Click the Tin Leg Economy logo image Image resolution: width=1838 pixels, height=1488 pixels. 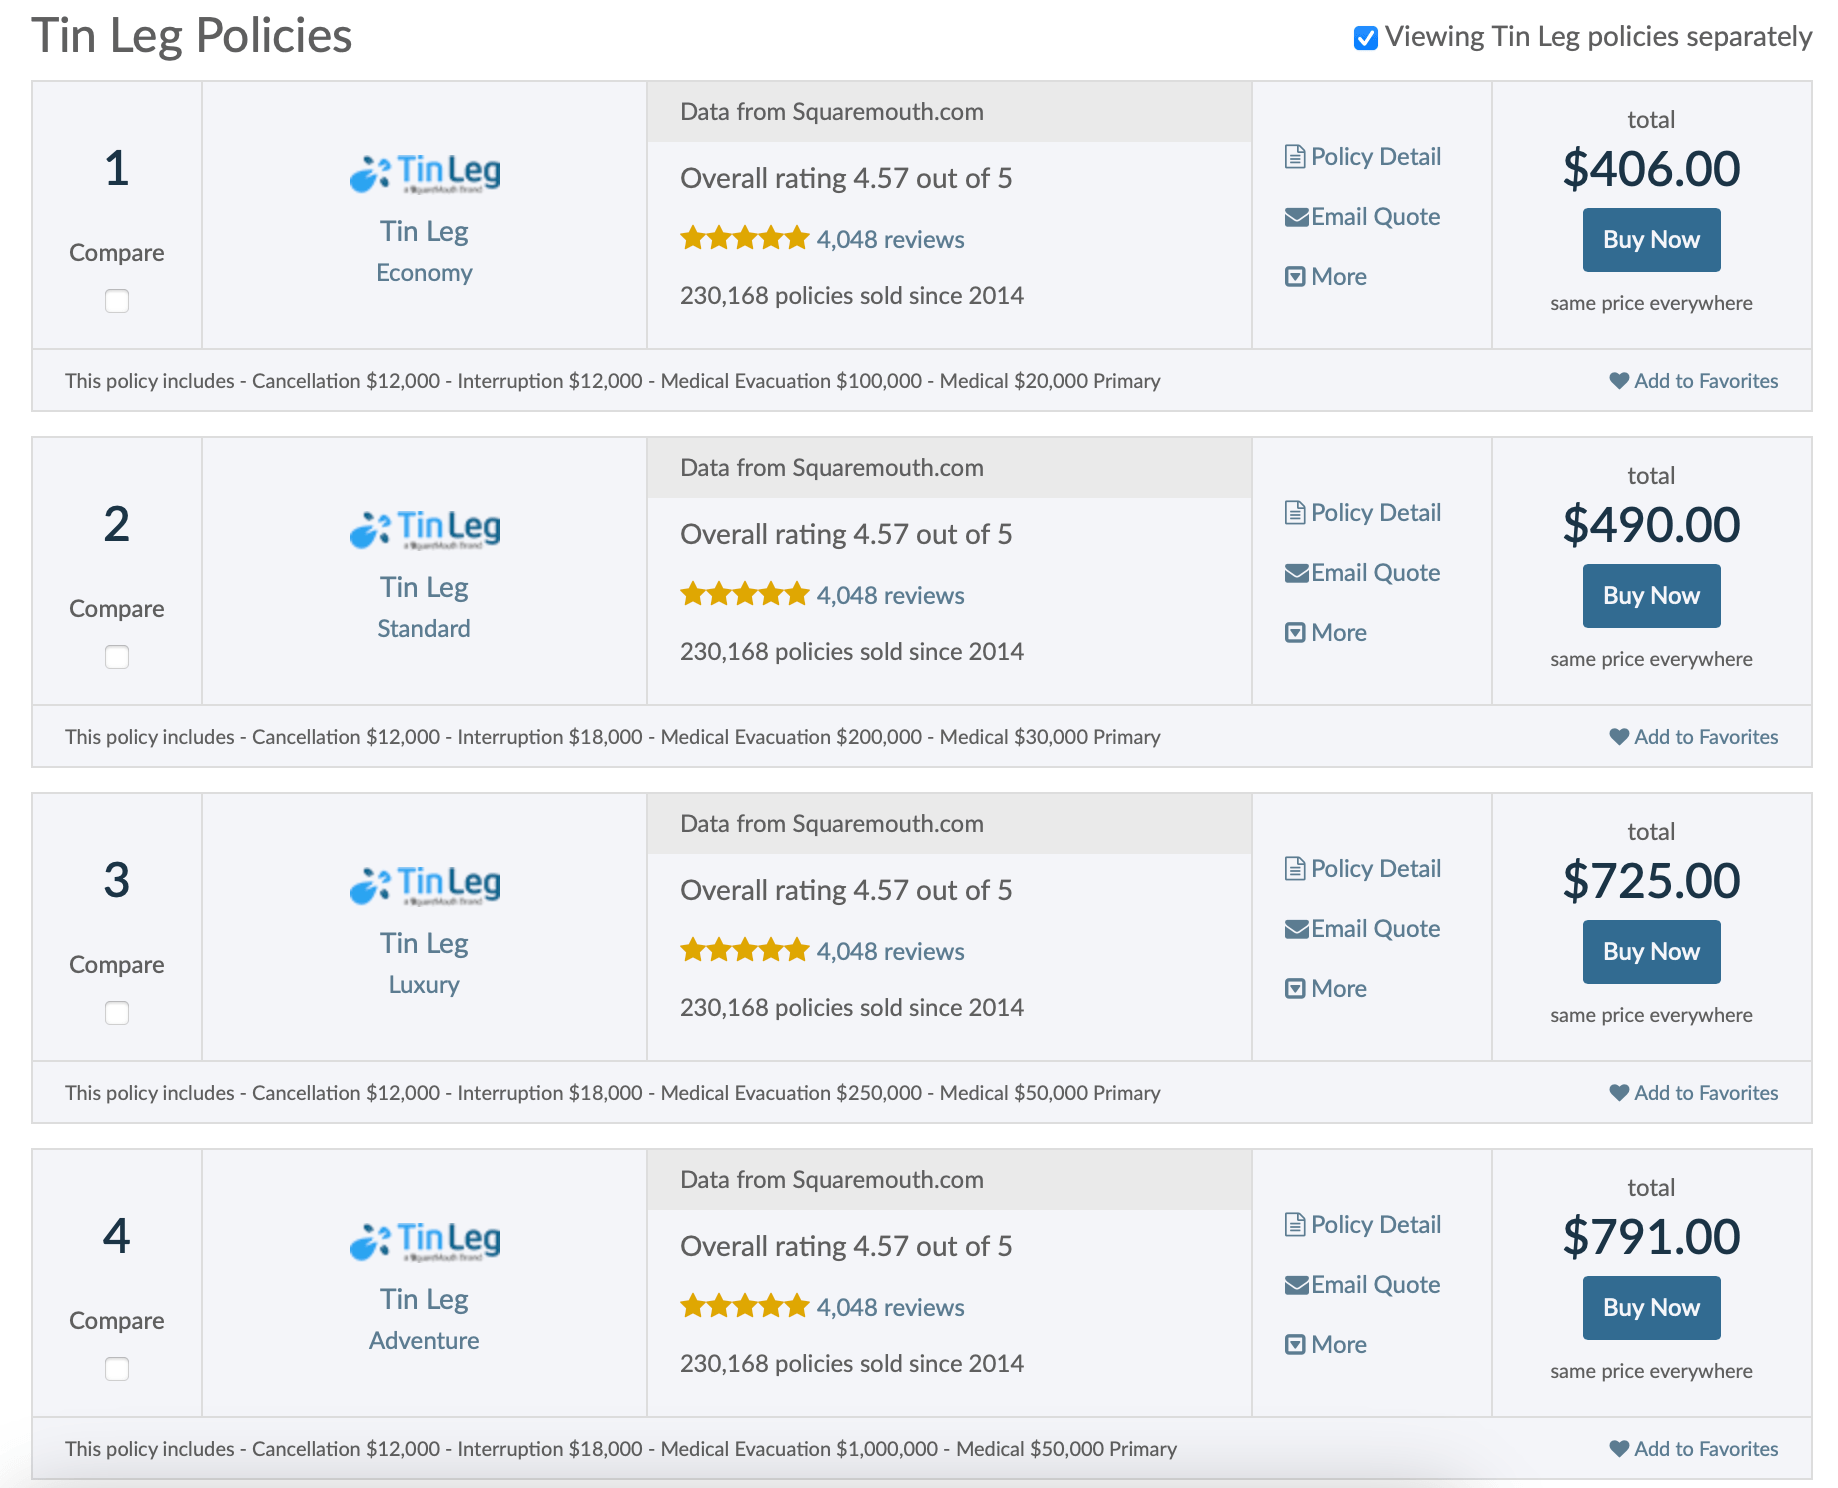[x=424, y=174]
